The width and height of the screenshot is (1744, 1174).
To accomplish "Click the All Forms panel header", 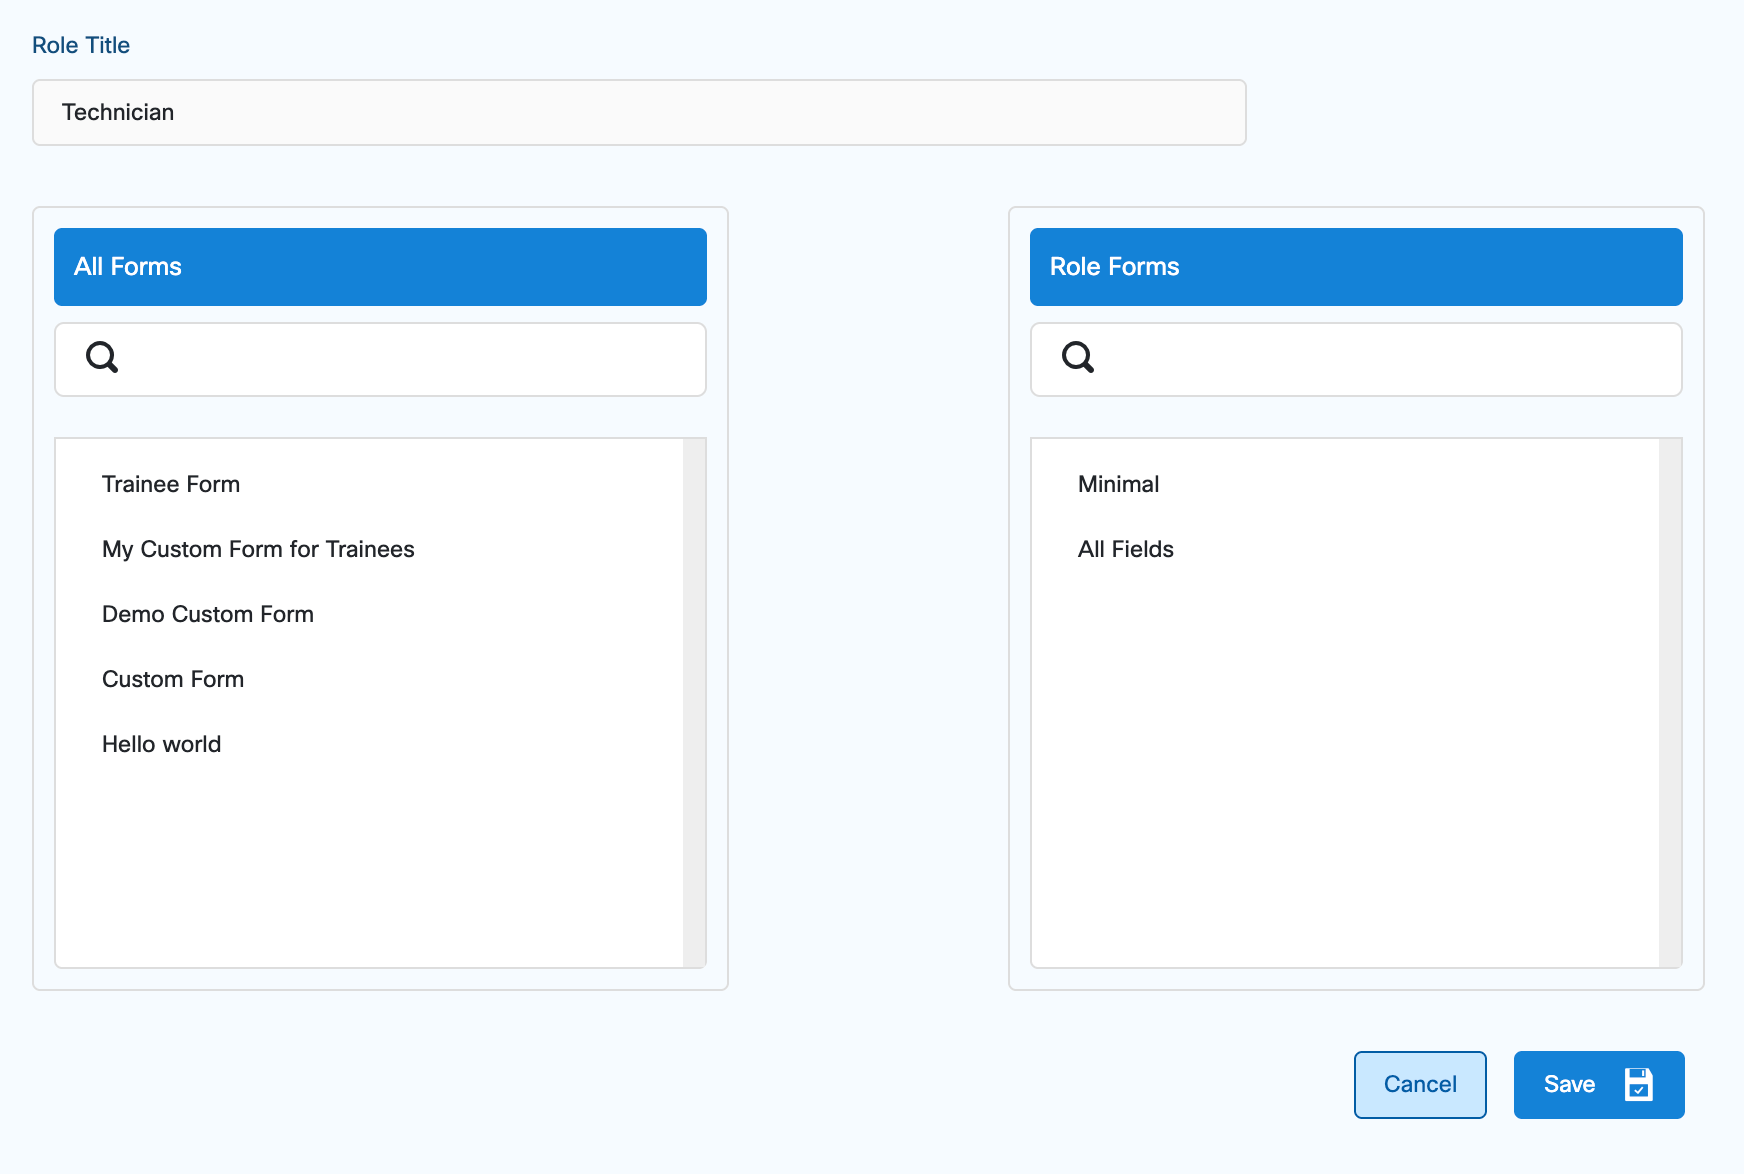I will click(x=380, y=267).
